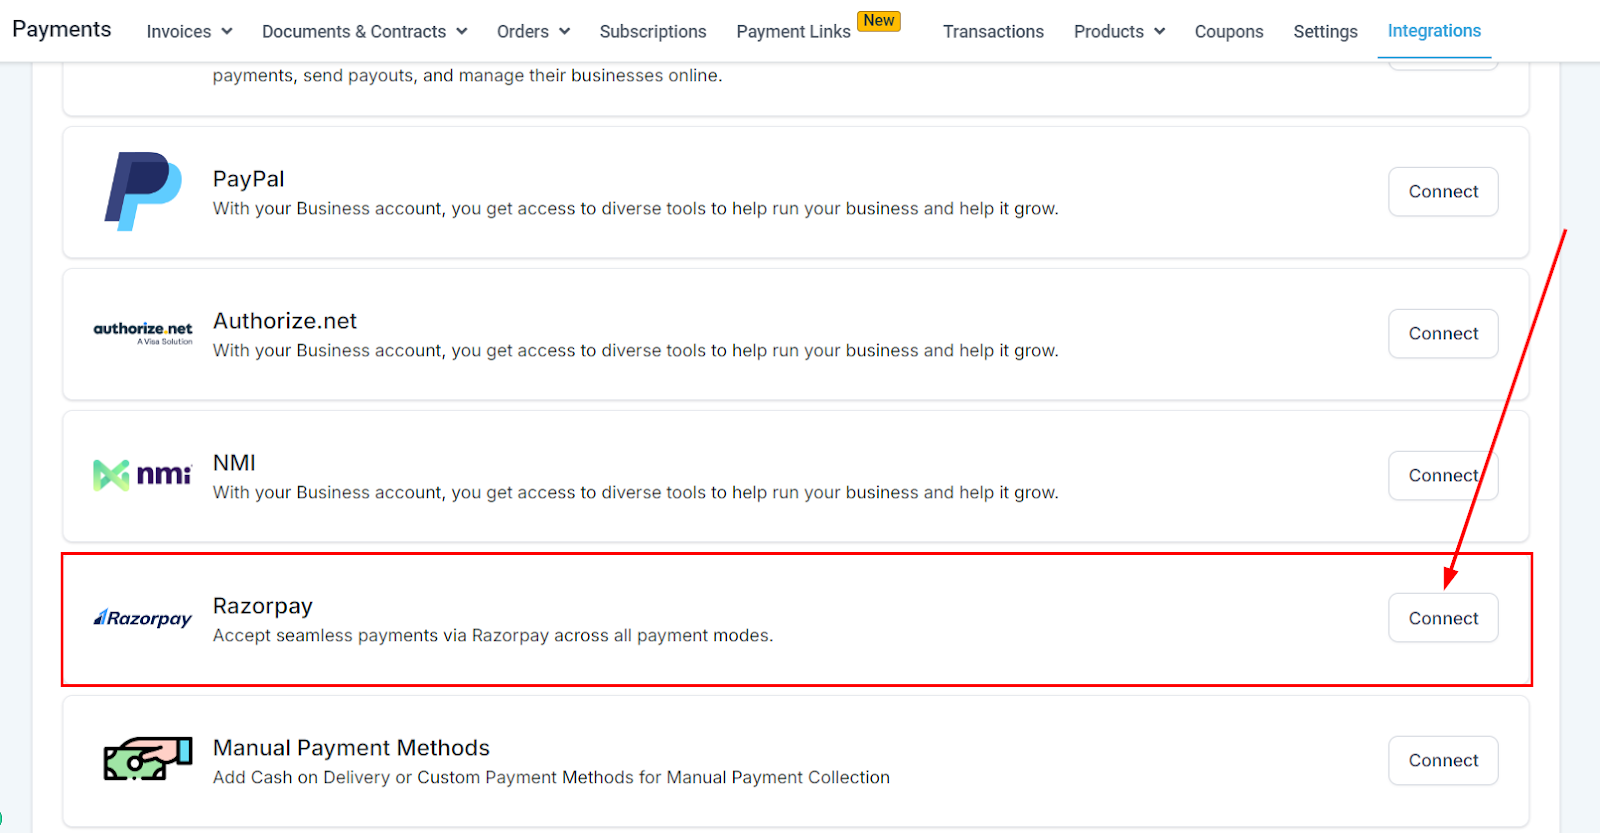Expand the Documents & Contracts dropdown
This screenshot has width=1600, height=833.
[365, 31]
